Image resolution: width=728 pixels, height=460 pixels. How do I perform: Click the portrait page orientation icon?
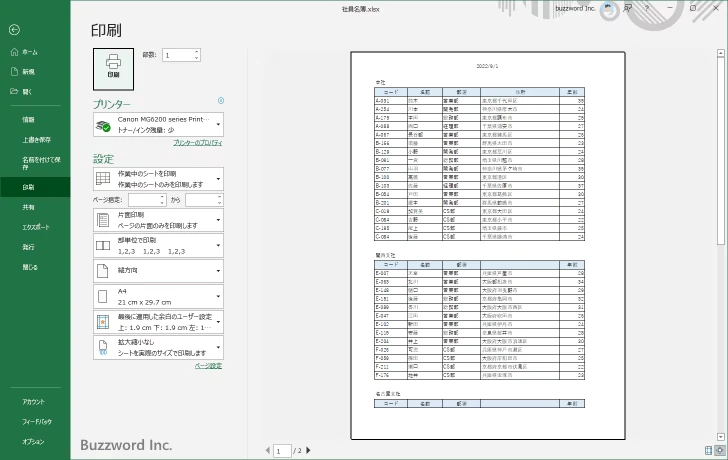(x=103, y=271)
